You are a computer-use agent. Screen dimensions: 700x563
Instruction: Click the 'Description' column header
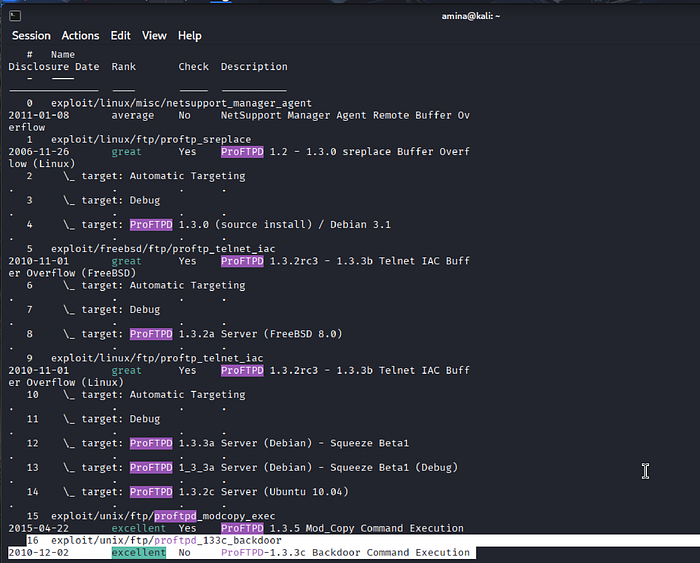[x=254, y=67]
